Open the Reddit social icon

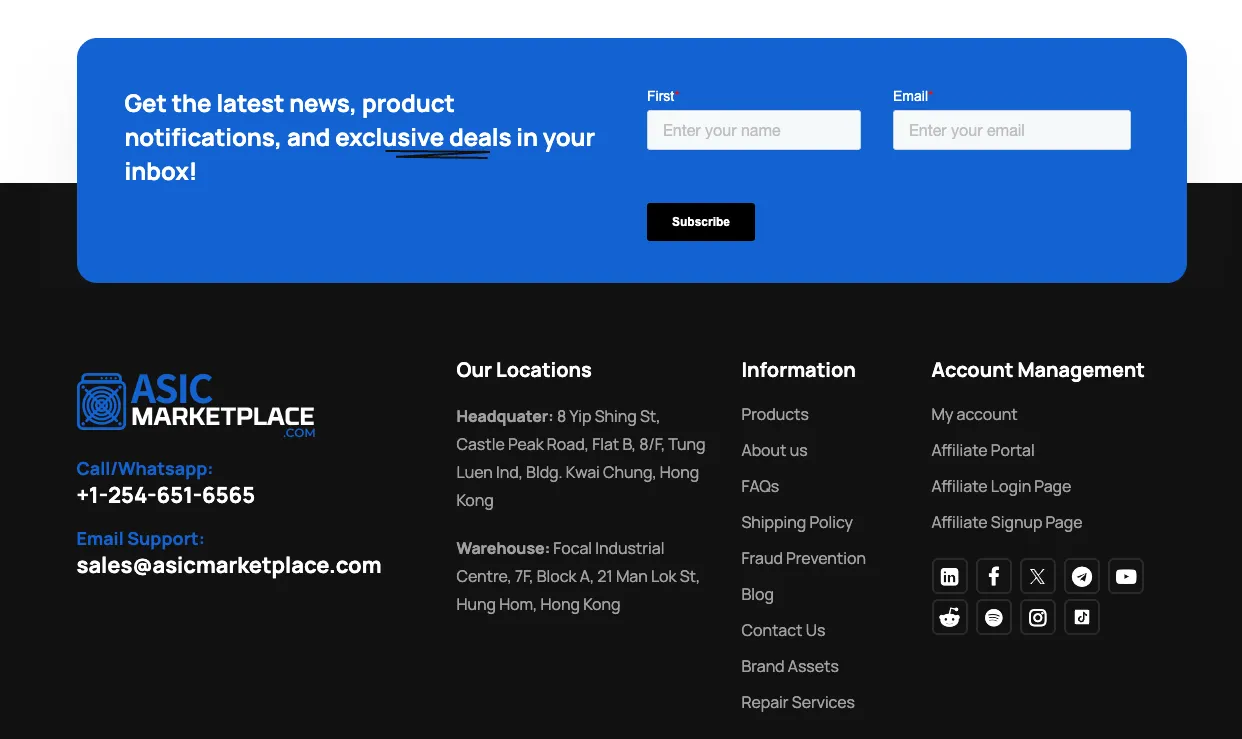click(x=950, y=617)
